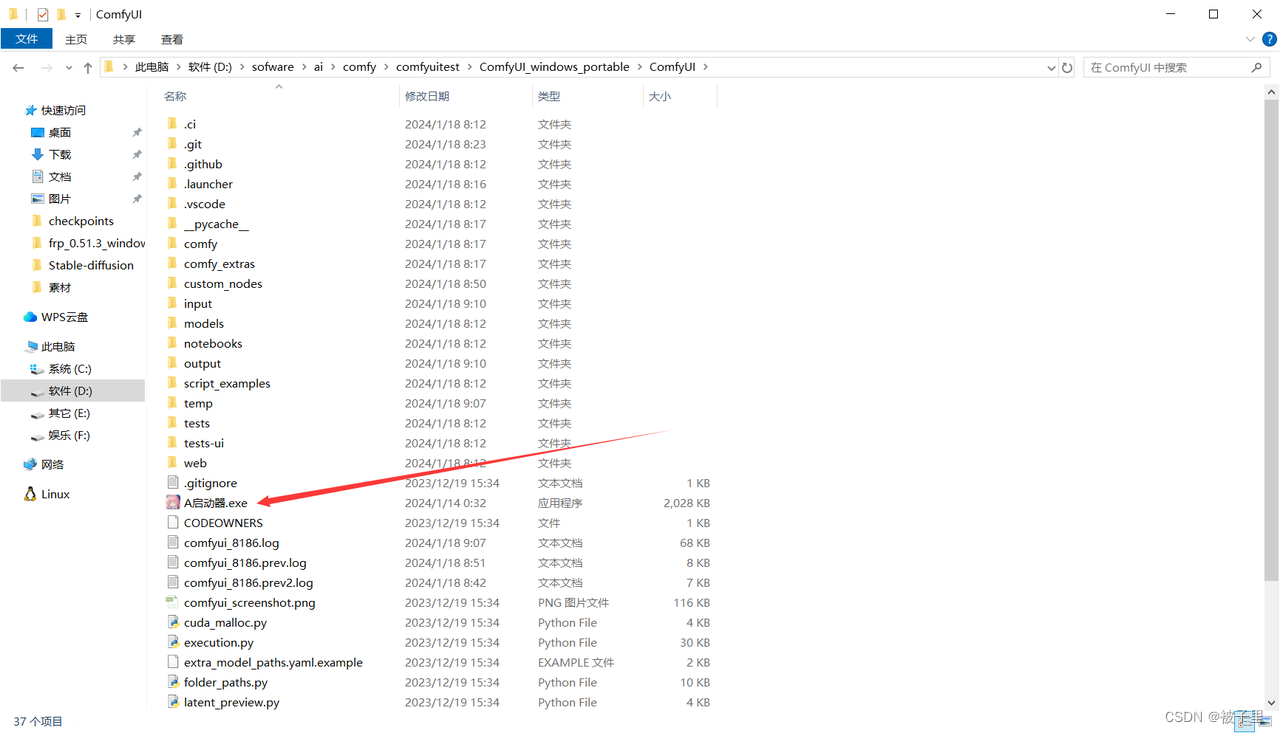The image size is (1280, 733).
Task: Open 快速访问 in the navigation pane
Action: tap(63, 110)
